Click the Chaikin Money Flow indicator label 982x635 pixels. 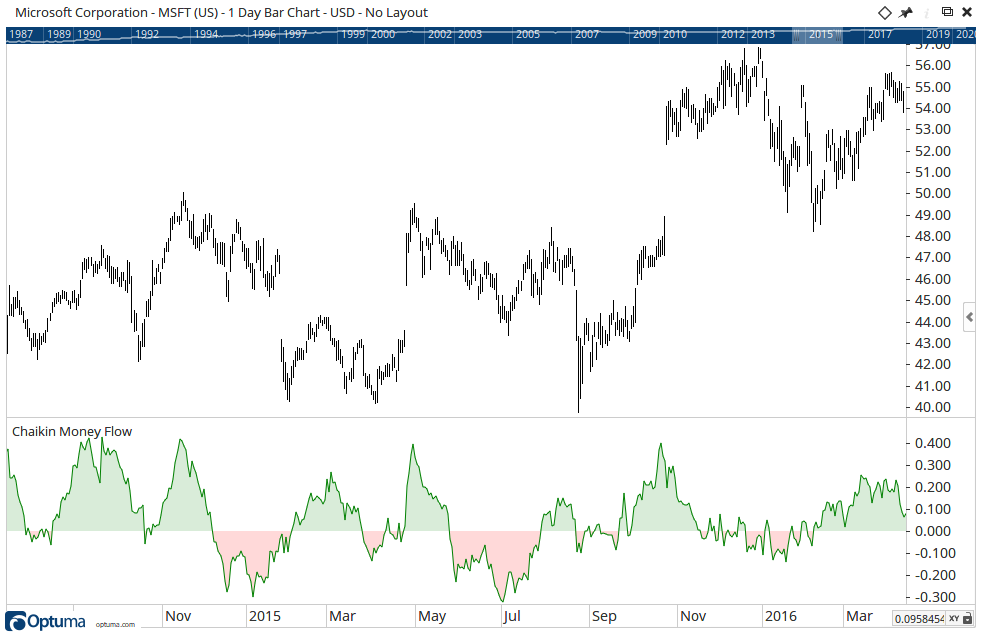coord(72,431)
